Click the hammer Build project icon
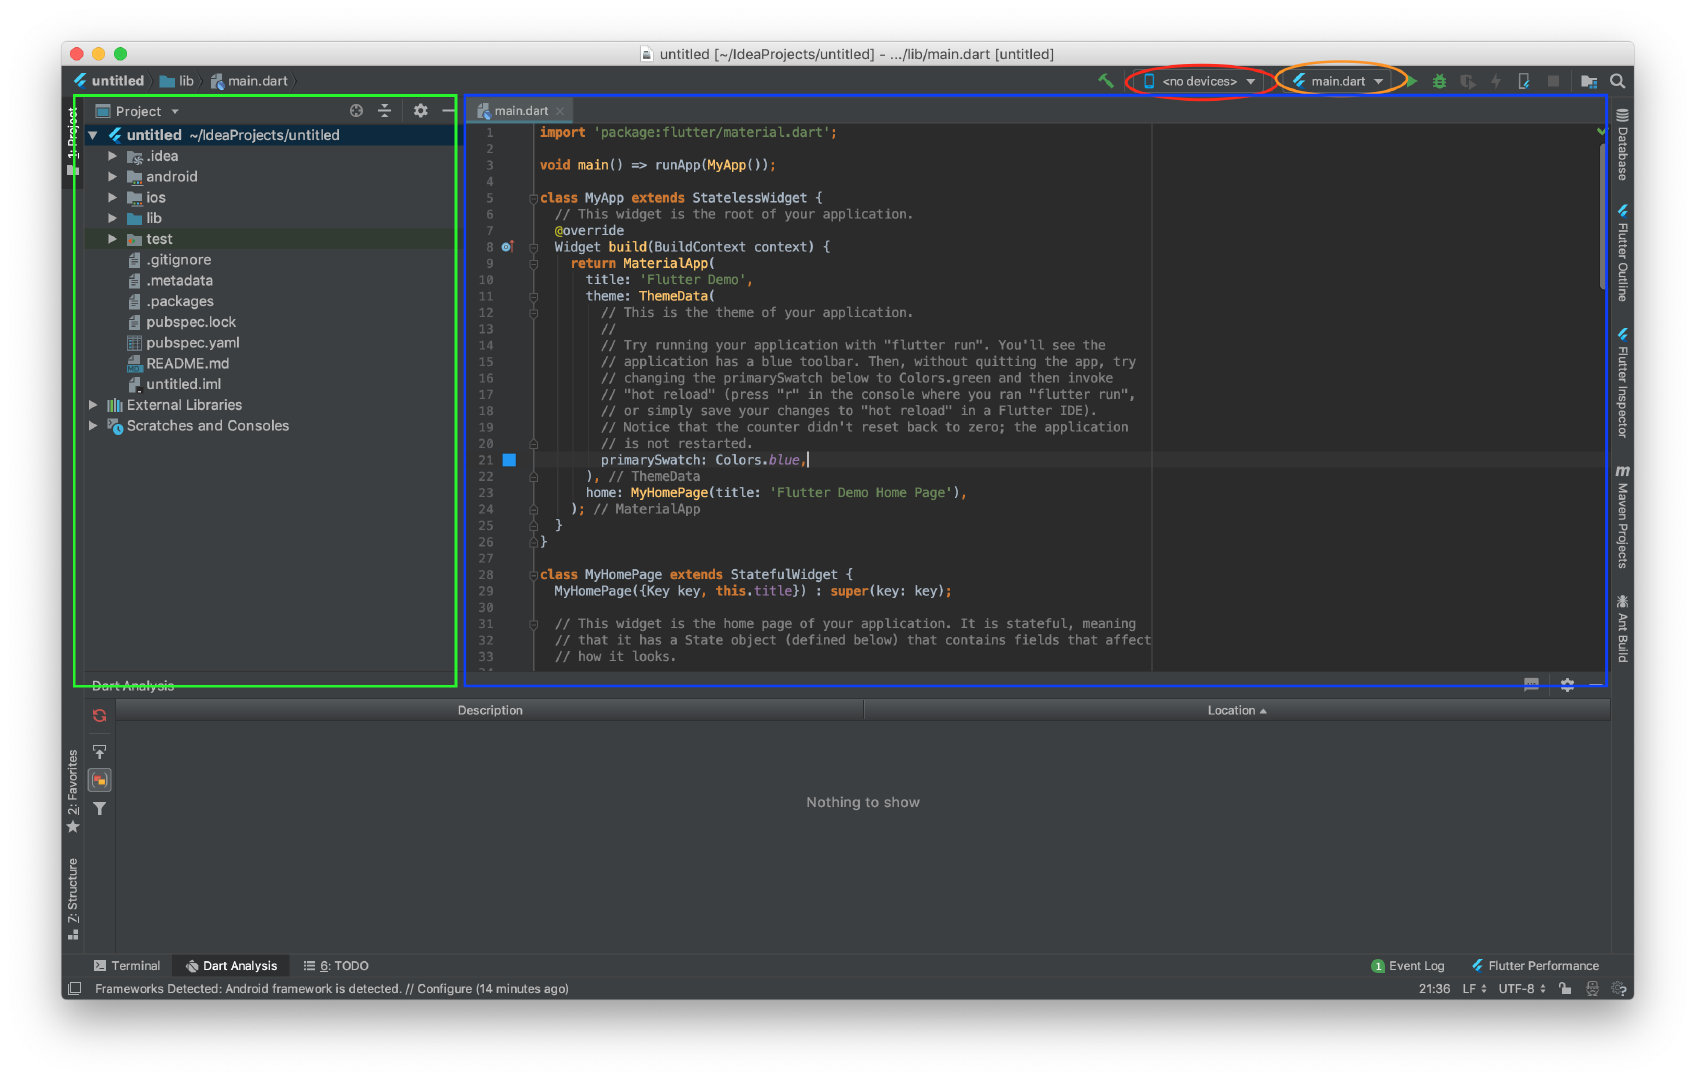This screenshot has height=1080, width=1695. click(1106, 81)
